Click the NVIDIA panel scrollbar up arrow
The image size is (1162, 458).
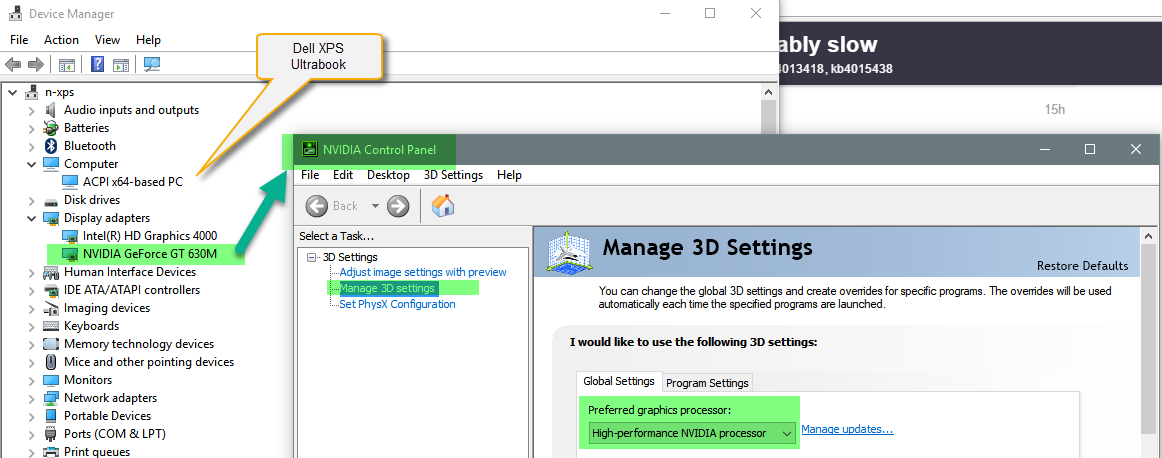[1149, 236]
